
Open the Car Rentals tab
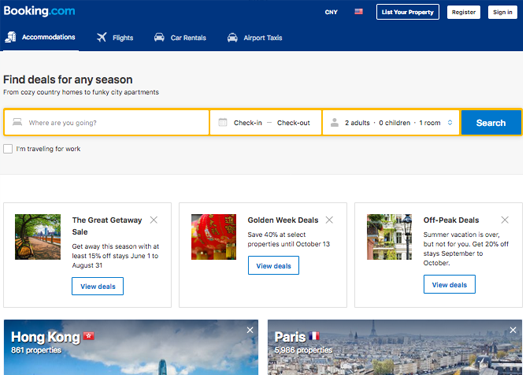coord(180,38)
